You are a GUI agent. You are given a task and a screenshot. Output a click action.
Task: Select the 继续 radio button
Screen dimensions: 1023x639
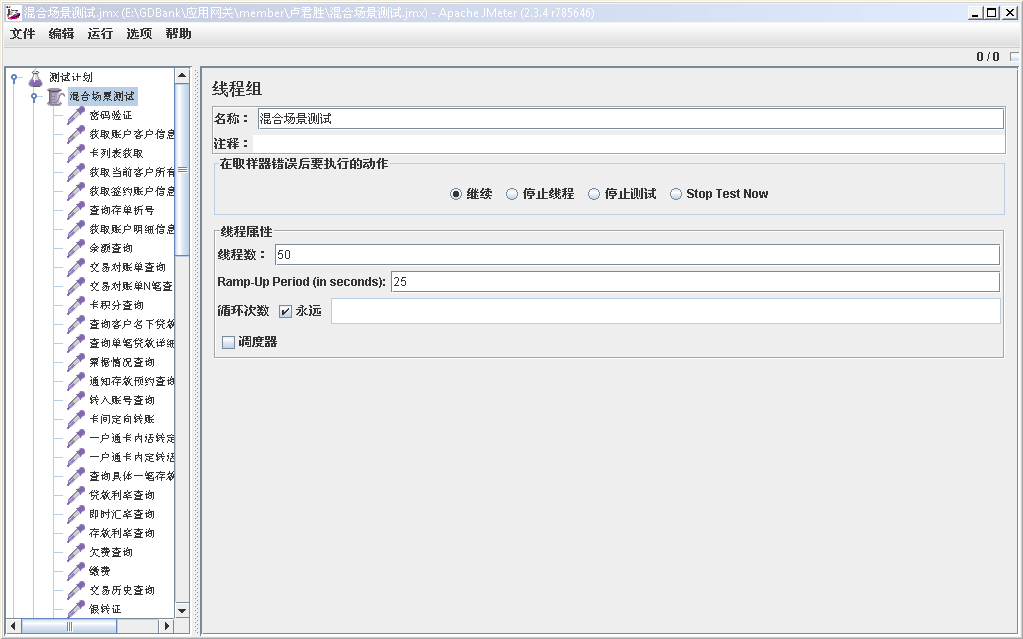pyautogui.click(x=456, y=194)
